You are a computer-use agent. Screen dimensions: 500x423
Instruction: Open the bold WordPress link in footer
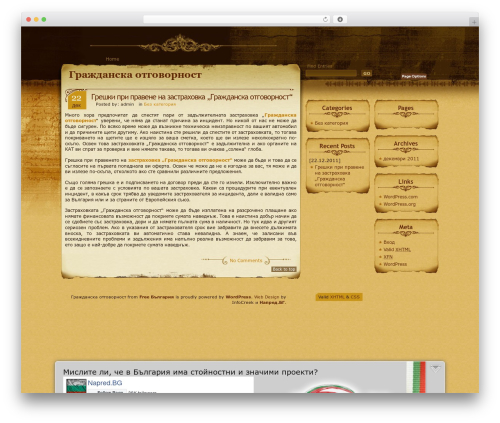(x=238, y=297)
